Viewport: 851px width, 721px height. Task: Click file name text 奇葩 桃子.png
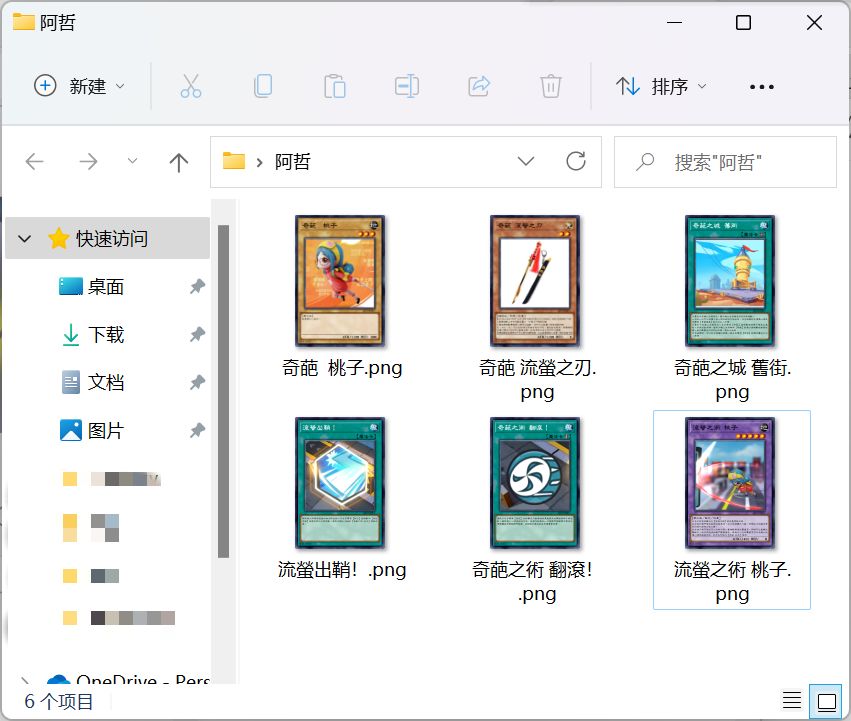coord(342,368)
